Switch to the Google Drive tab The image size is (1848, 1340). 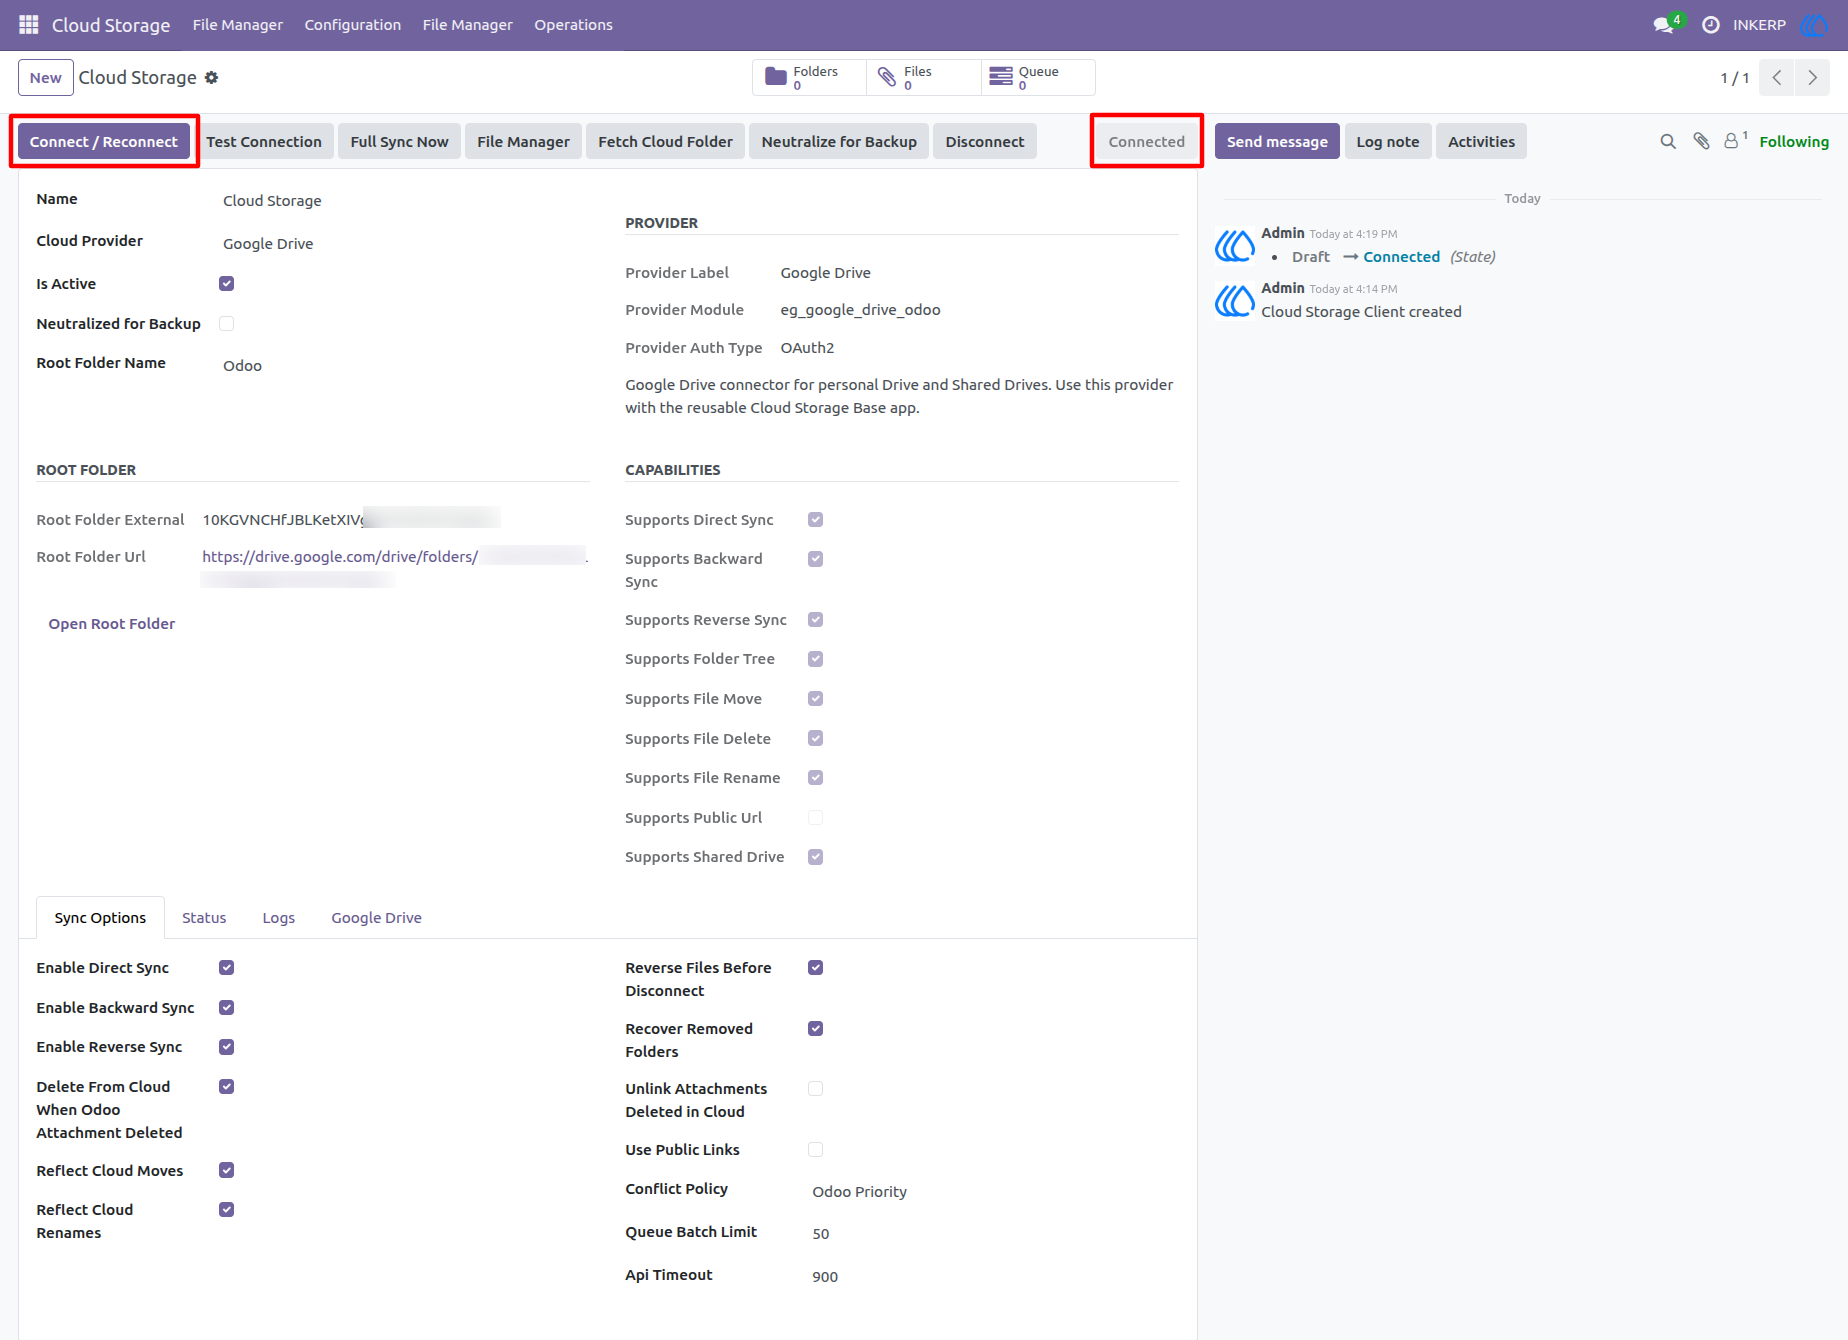point(376,918)
